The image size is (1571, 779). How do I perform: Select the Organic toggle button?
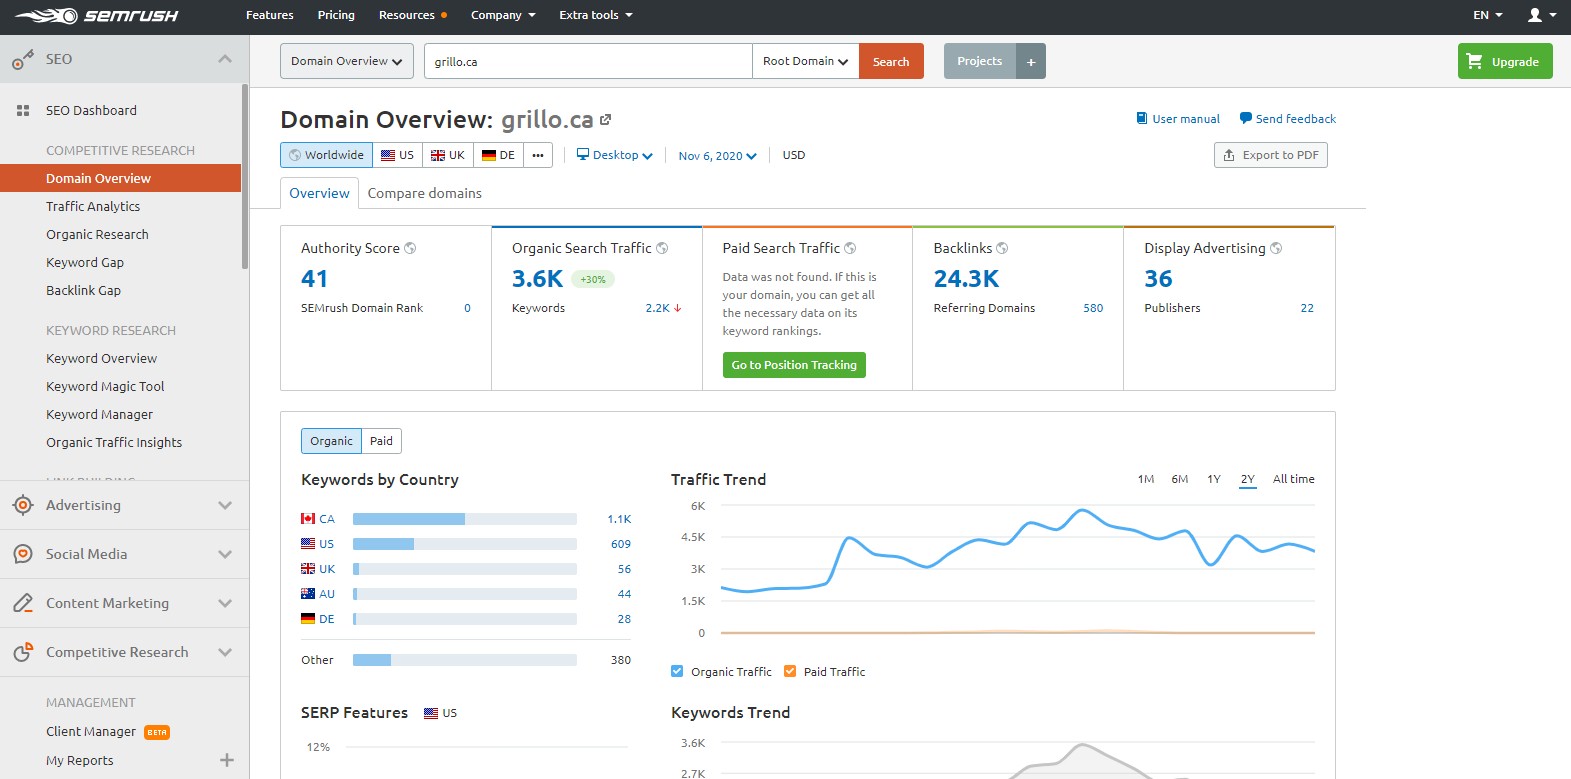point(331,441)
